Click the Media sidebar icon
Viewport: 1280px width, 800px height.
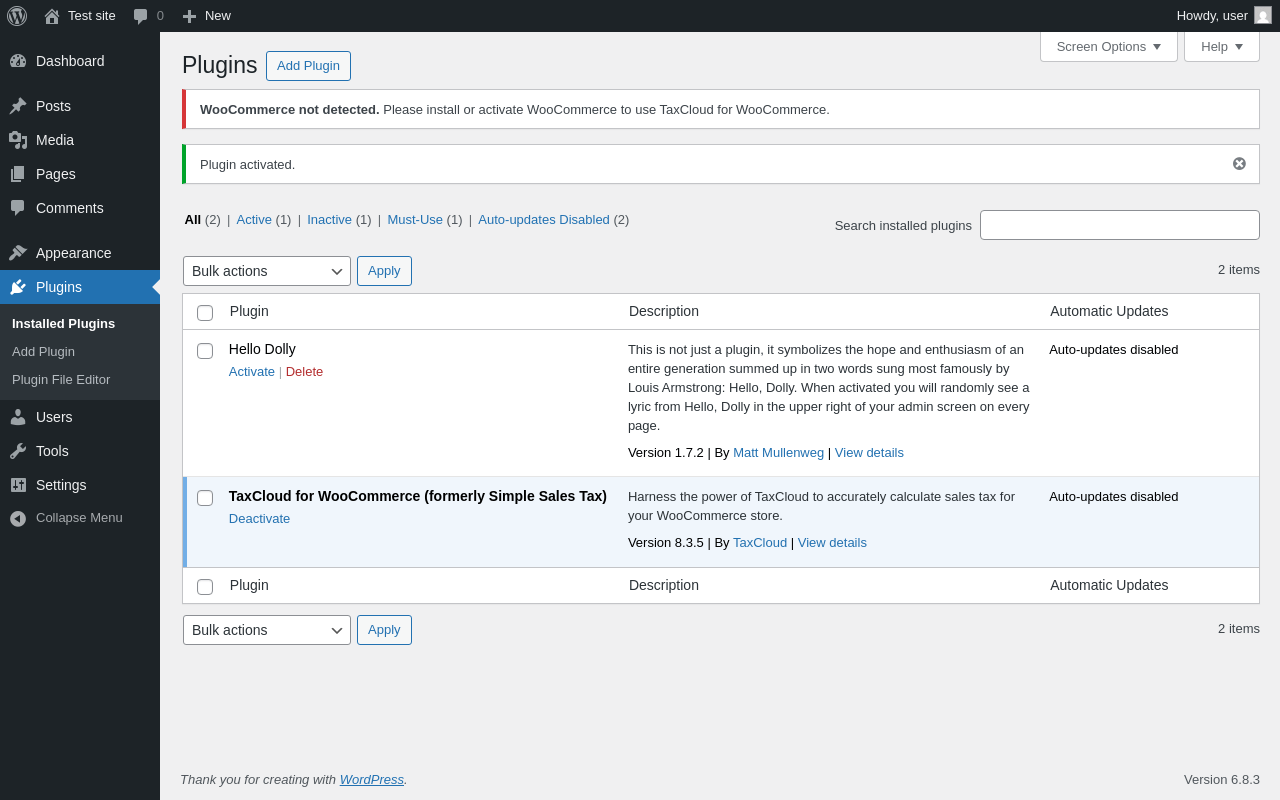pos(18,140)
